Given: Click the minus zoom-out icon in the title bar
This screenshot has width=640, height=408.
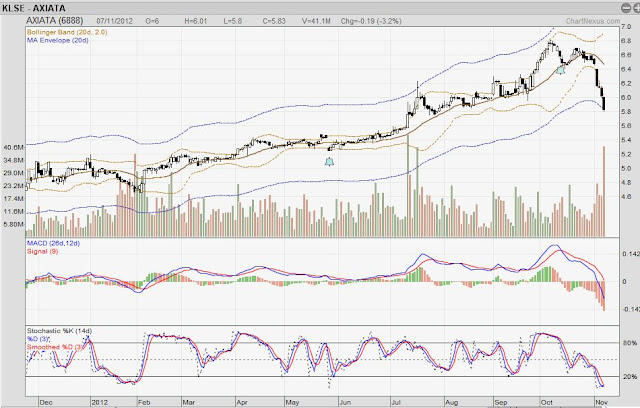Looking at the screenshot, I should coord(626,8).
